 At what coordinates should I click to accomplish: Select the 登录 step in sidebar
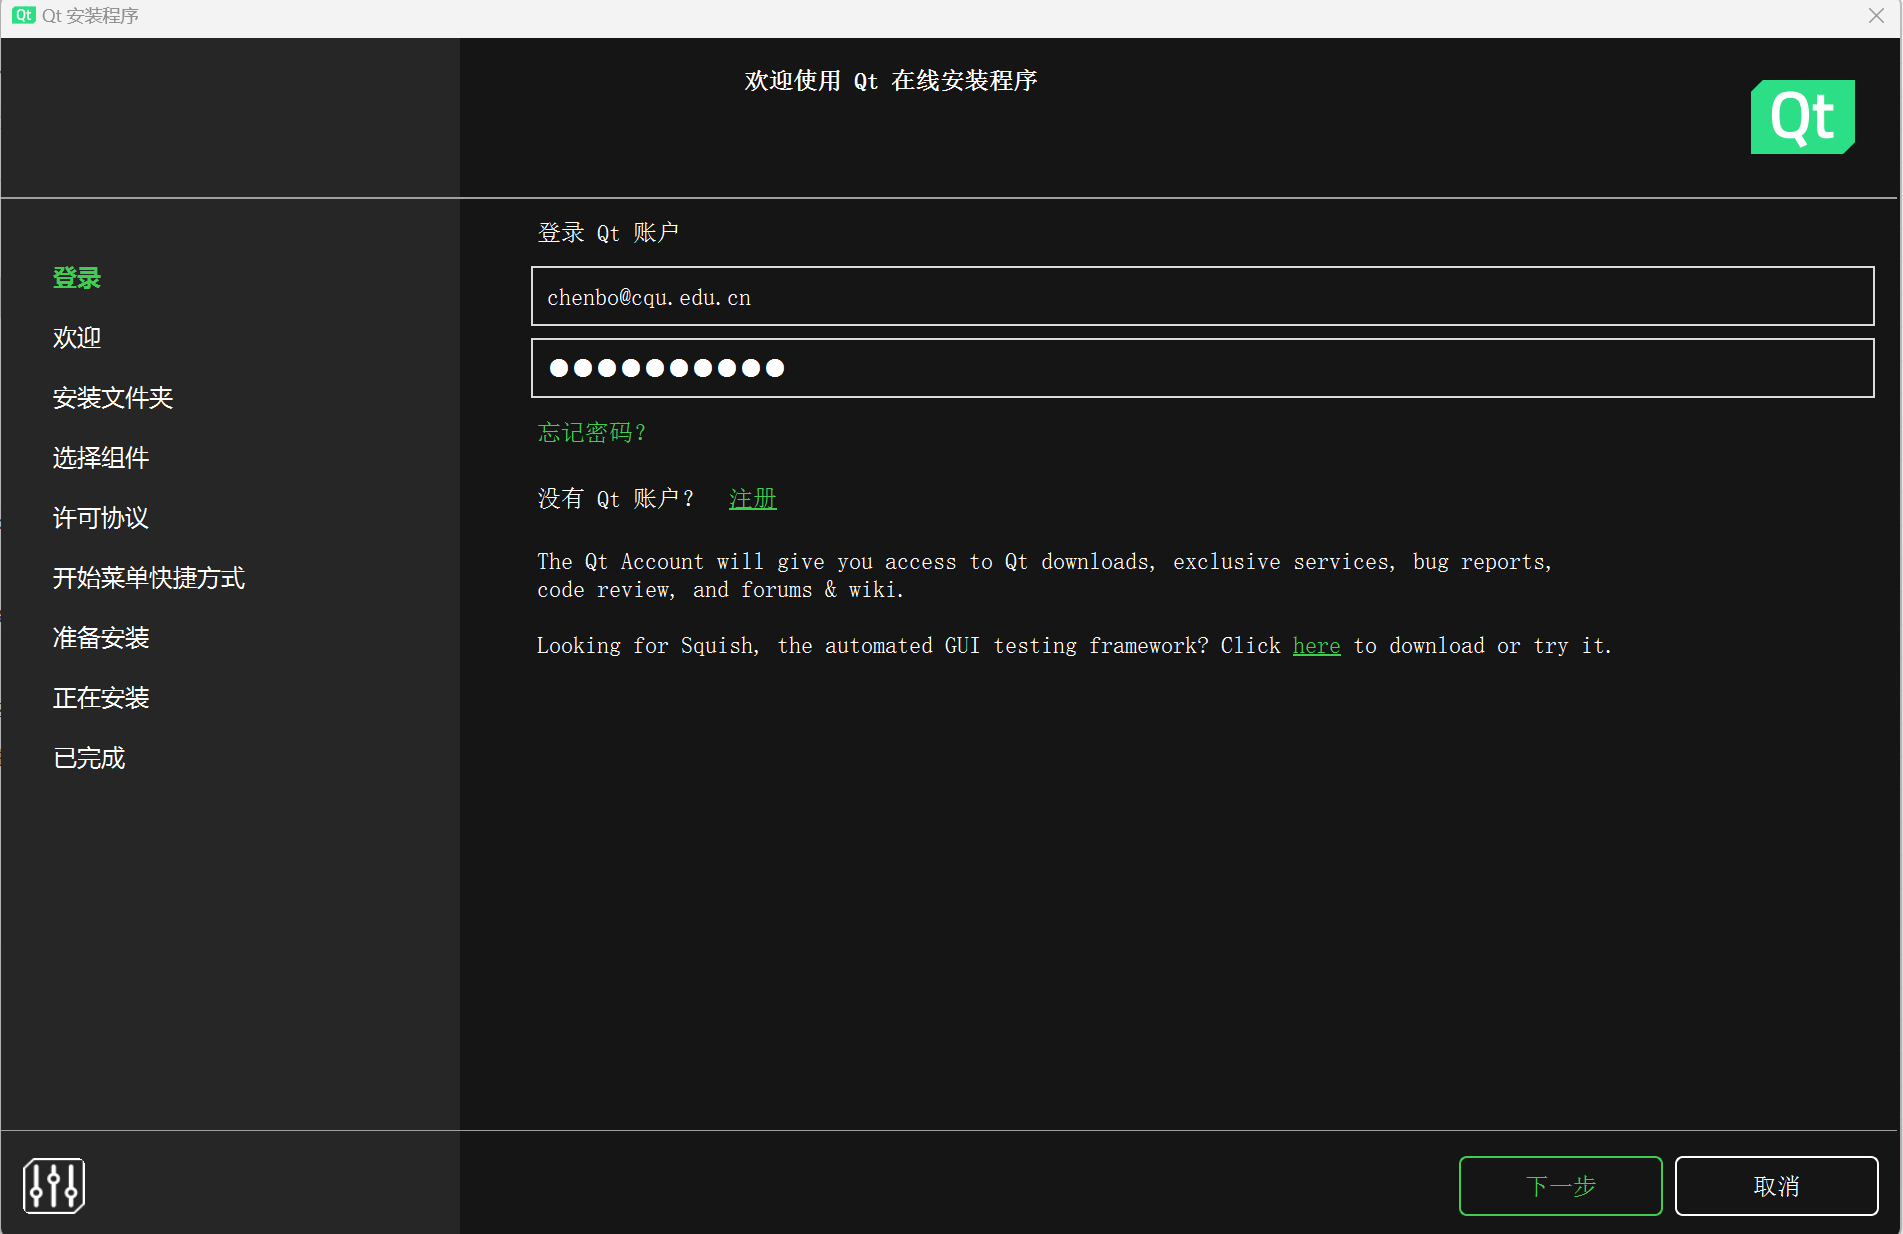(77, 278)
